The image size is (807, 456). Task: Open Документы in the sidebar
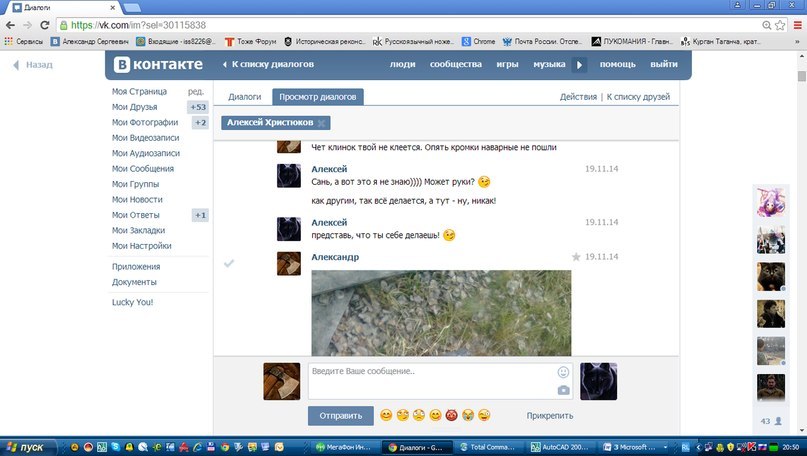point(134,282)
